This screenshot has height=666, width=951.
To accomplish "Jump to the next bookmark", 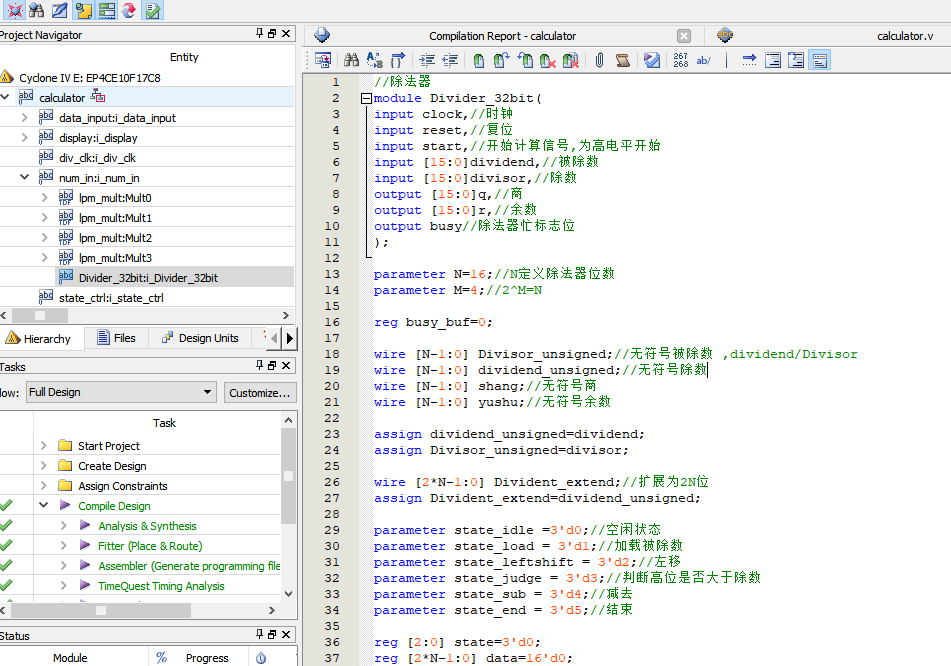I will click(x=501, y=60).
